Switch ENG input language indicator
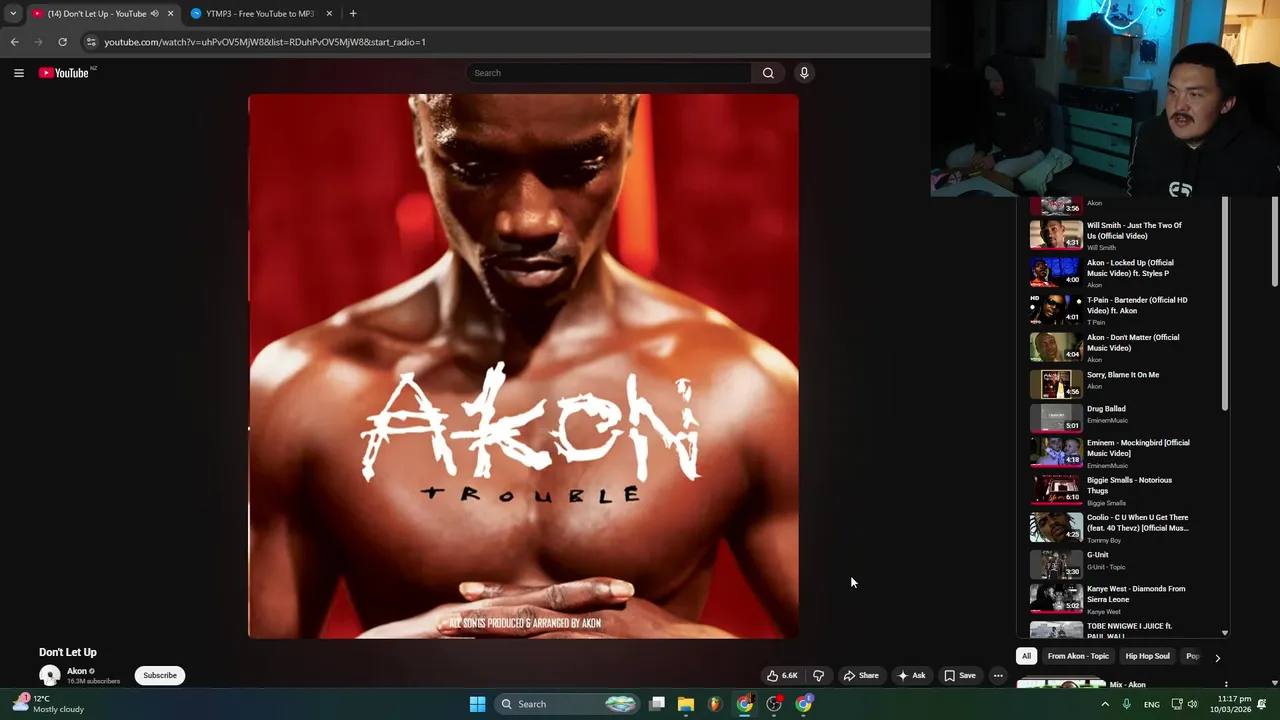The width and height of the screenshot is (1280, 720). tap(1152, 705)
